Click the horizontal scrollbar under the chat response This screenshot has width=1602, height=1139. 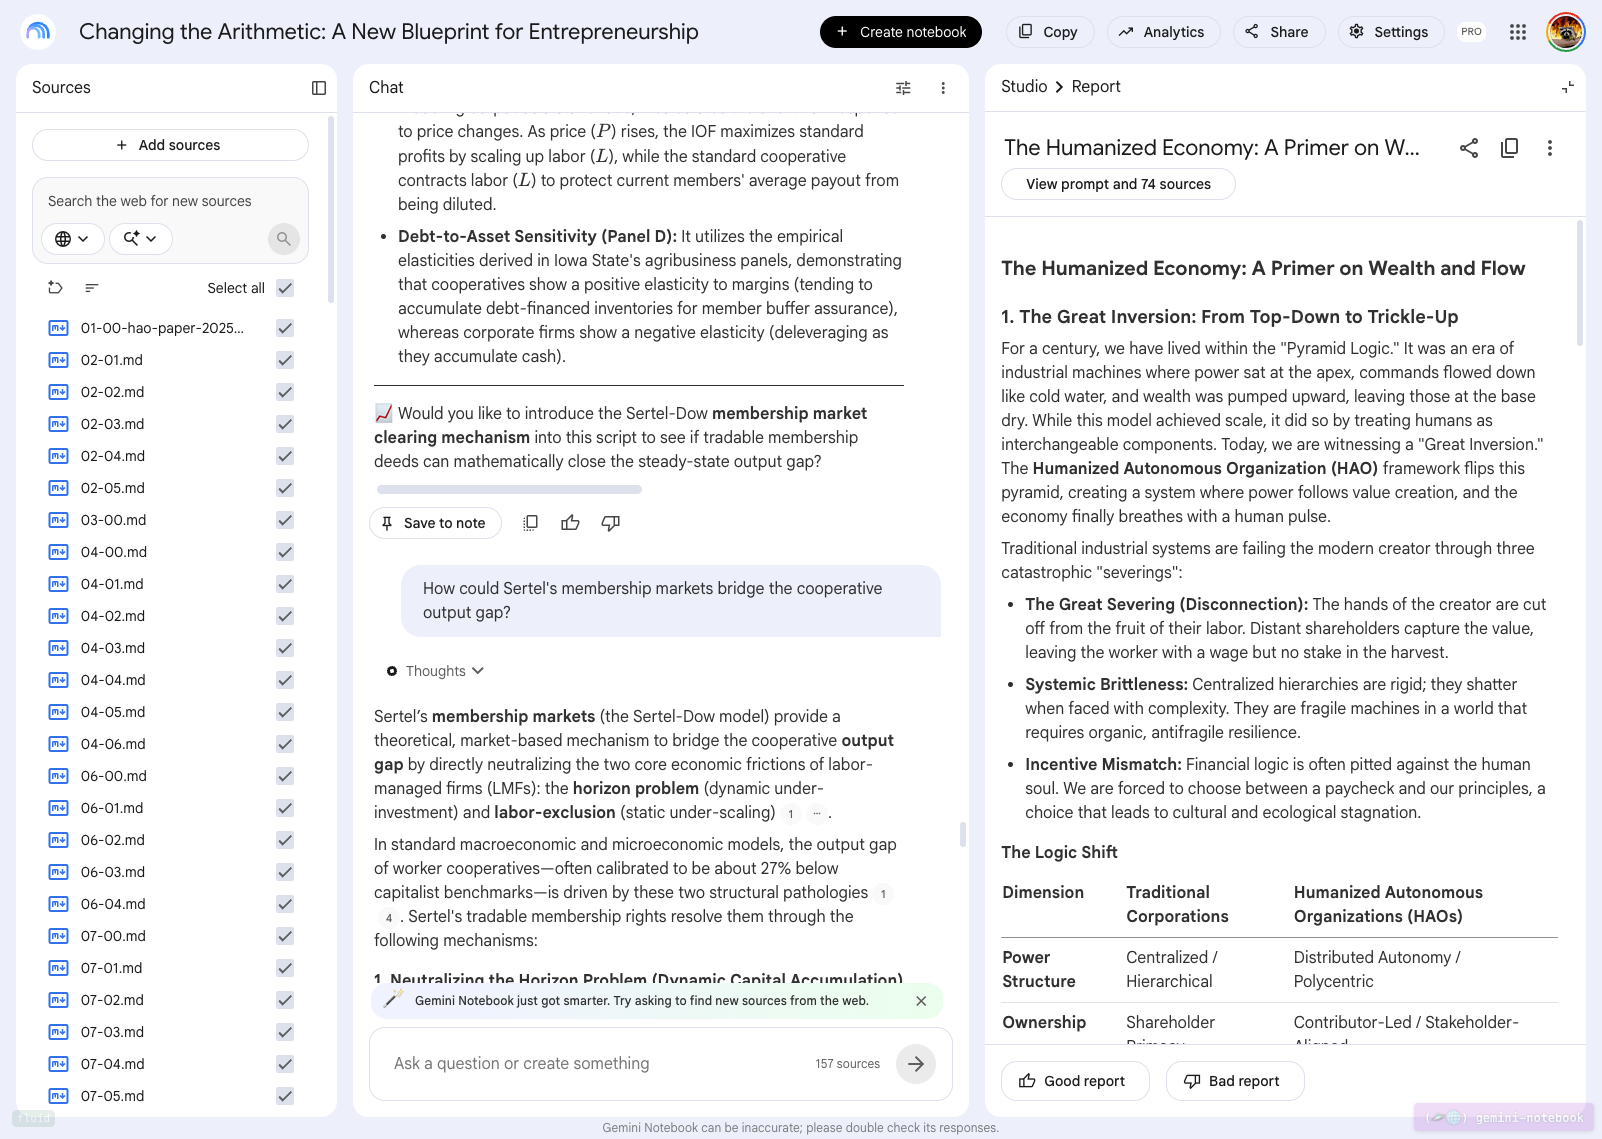(509, 490)
